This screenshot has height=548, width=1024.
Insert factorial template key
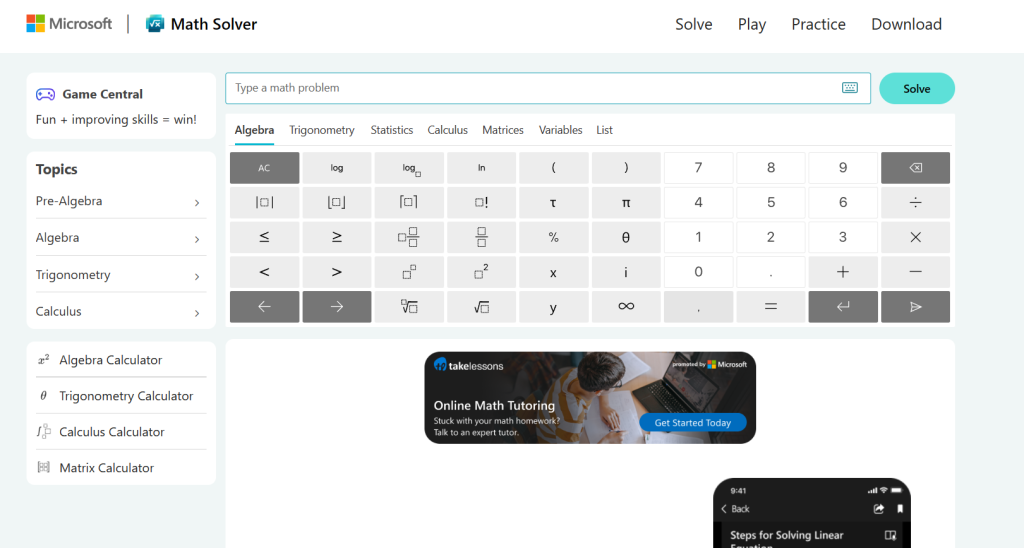(x=481, y=202)
